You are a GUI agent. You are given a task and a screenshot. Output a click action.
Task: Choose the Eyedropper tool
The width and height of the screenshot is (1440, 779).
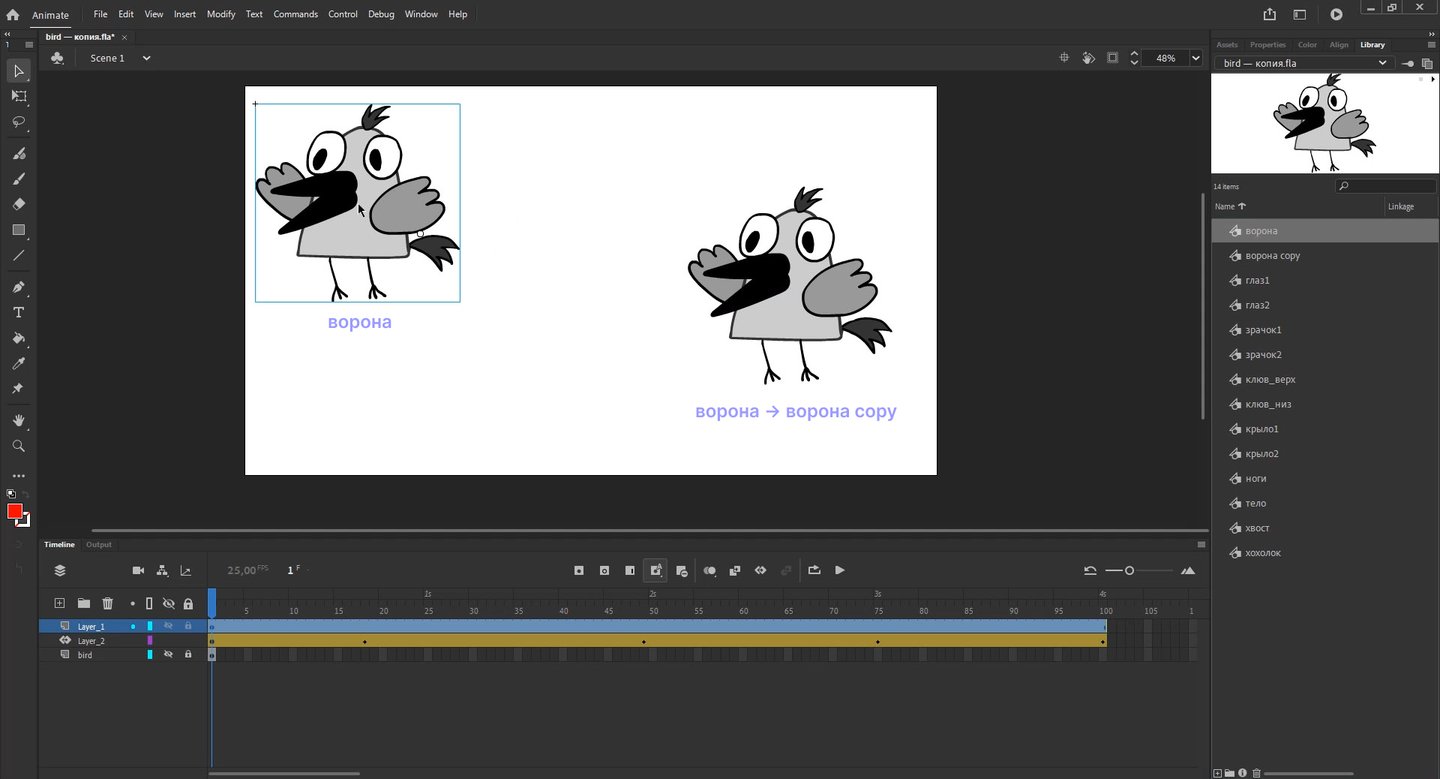18,363
